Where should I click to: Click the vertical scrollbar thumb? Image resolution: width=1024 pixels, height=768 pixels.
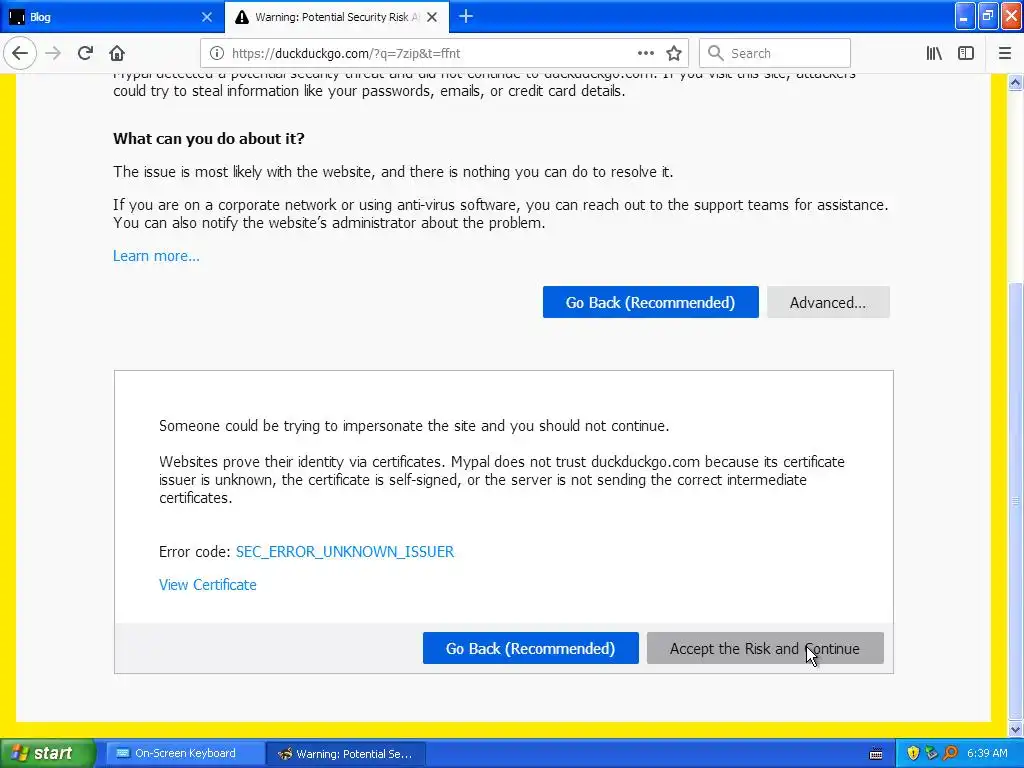pos(1016,500)
